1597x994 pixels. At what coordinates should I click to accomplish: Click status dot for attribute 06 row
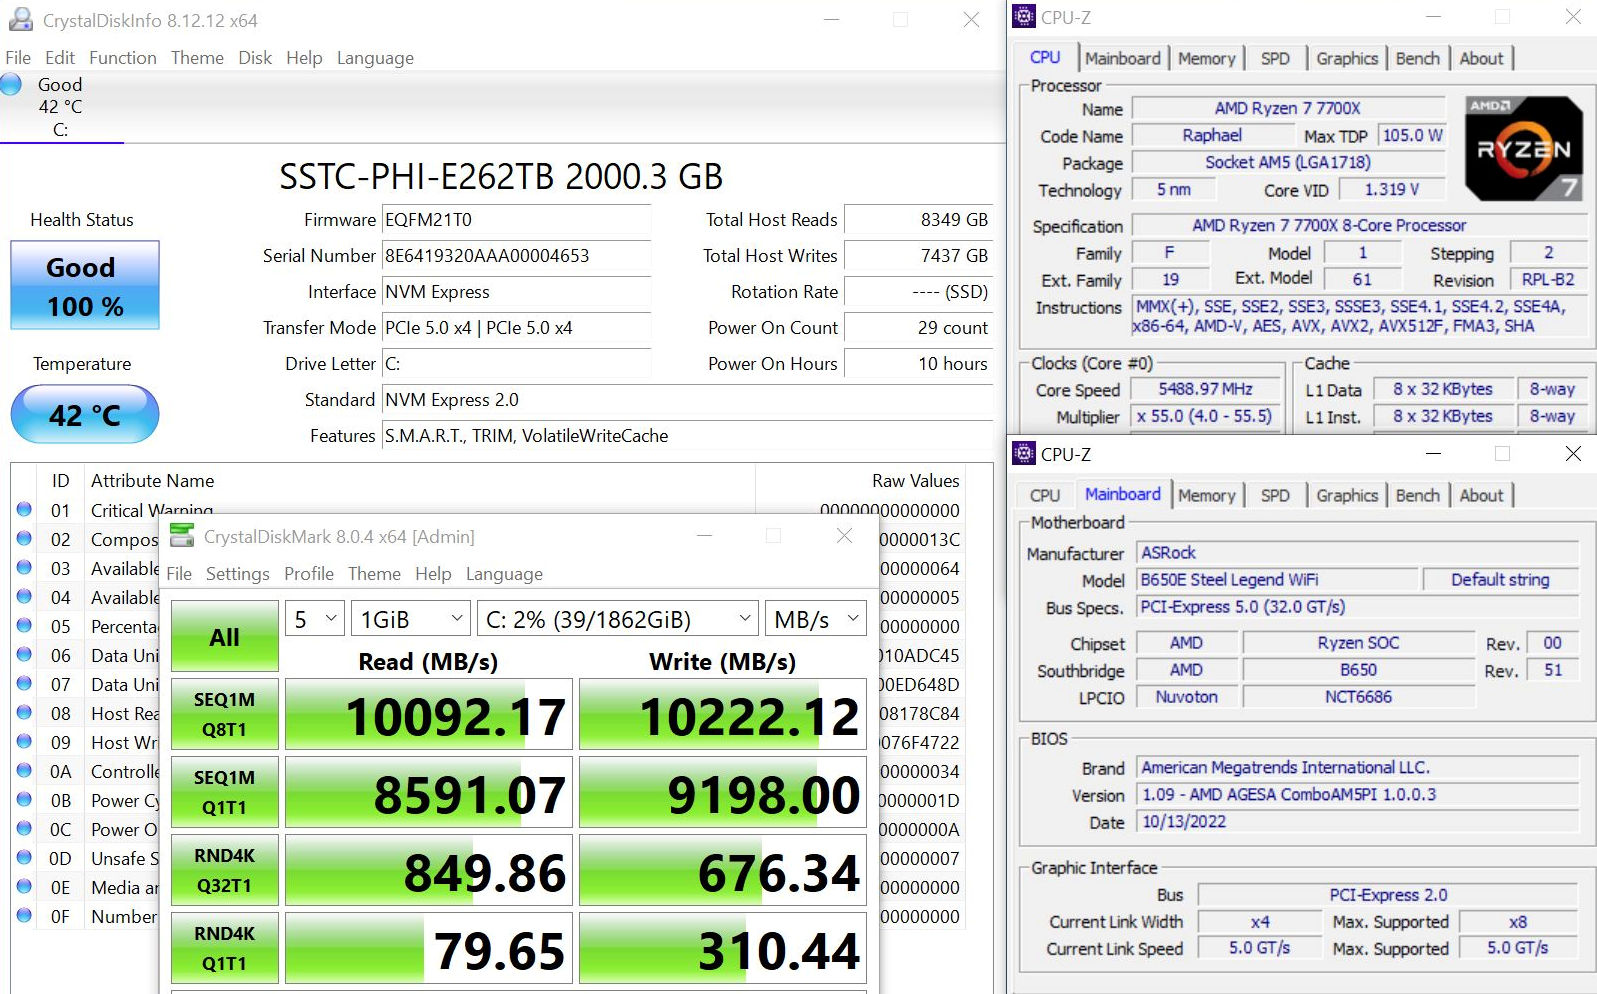click(x=24, y=655)
